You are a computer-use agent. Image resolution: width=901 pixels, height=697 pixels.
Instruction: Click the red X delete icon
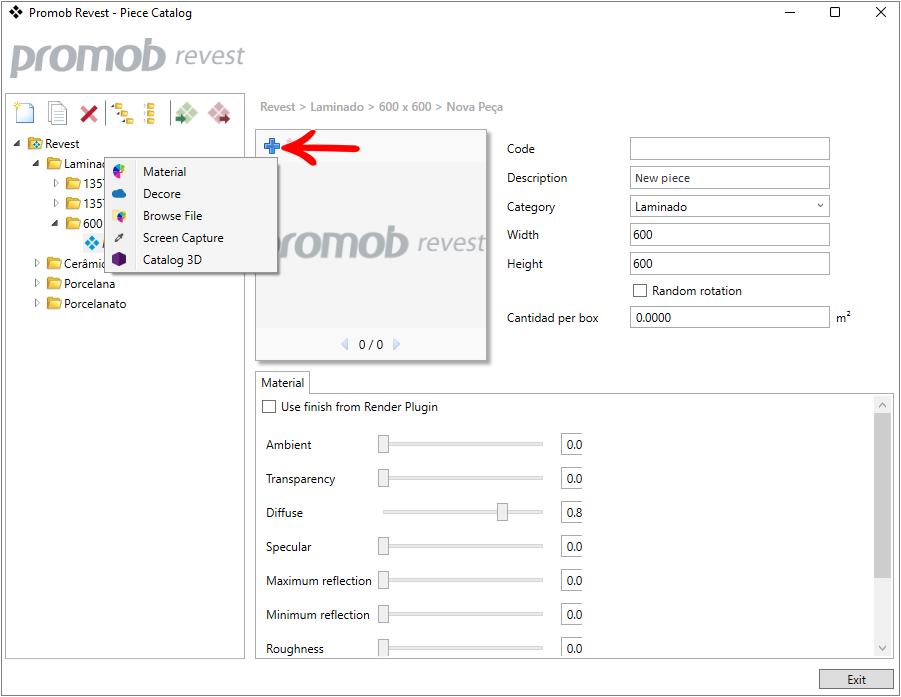[x=88, y=113]
